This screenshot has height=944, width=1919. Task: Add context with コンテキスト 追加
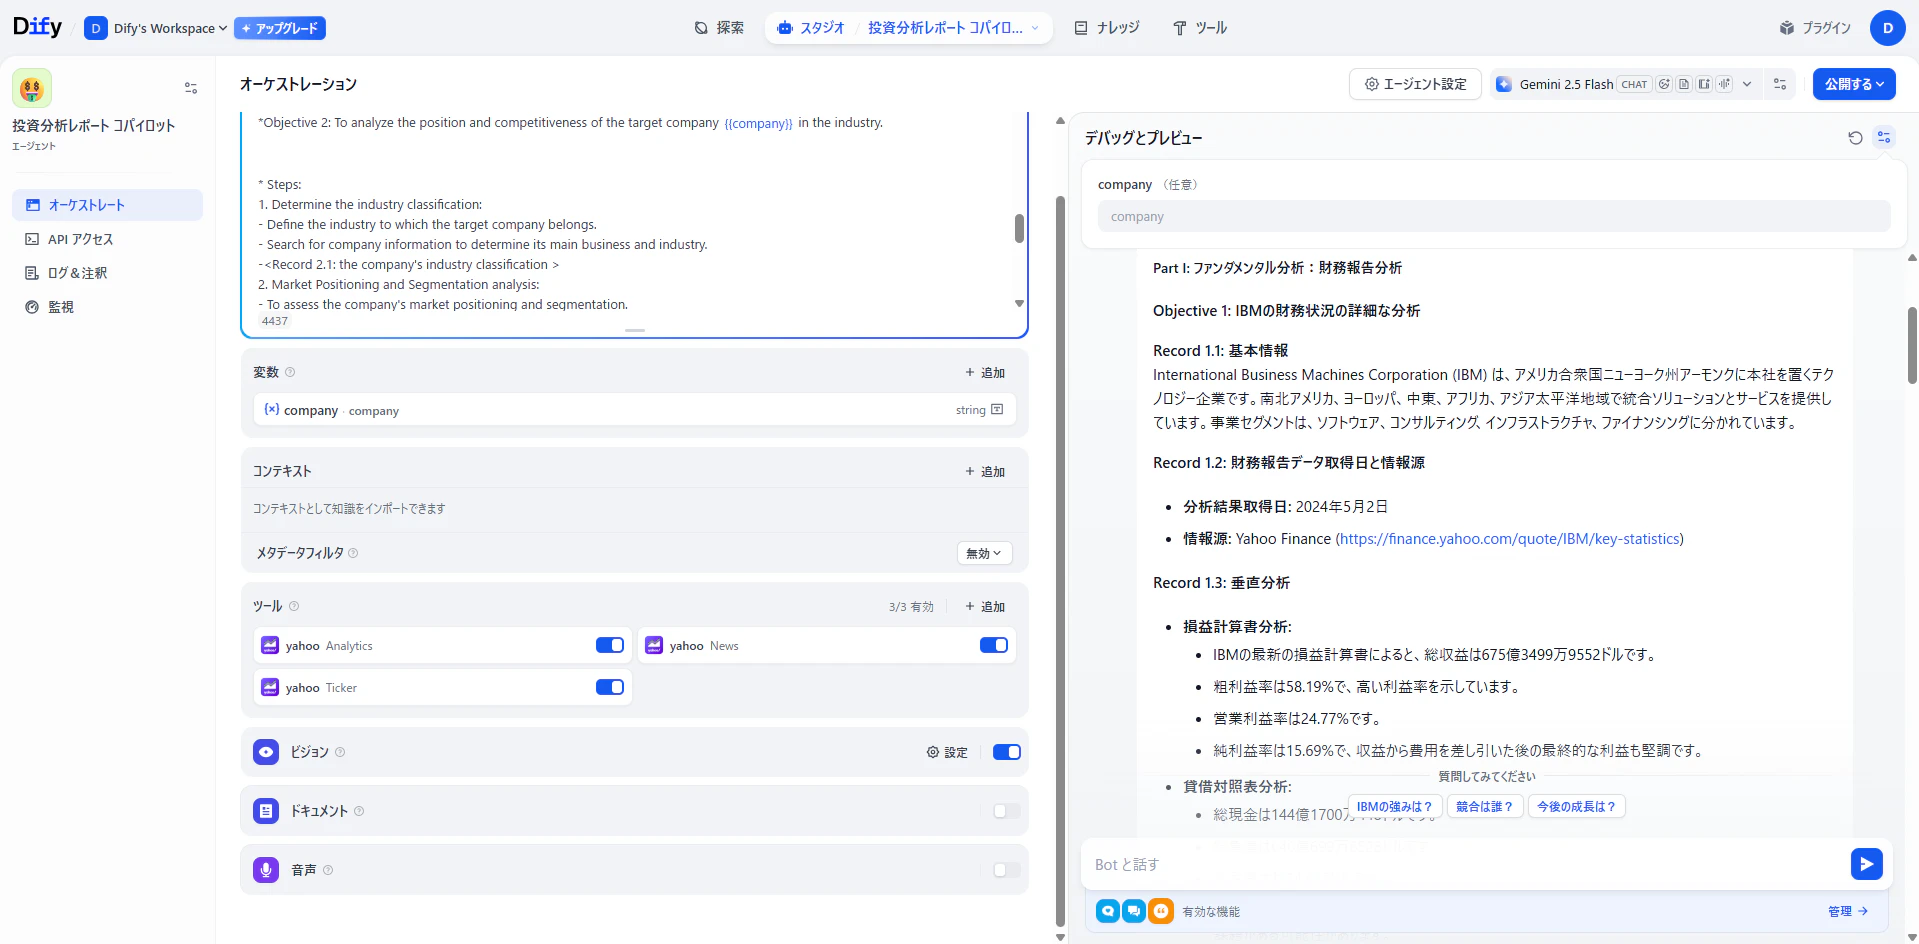pos(985,471)
